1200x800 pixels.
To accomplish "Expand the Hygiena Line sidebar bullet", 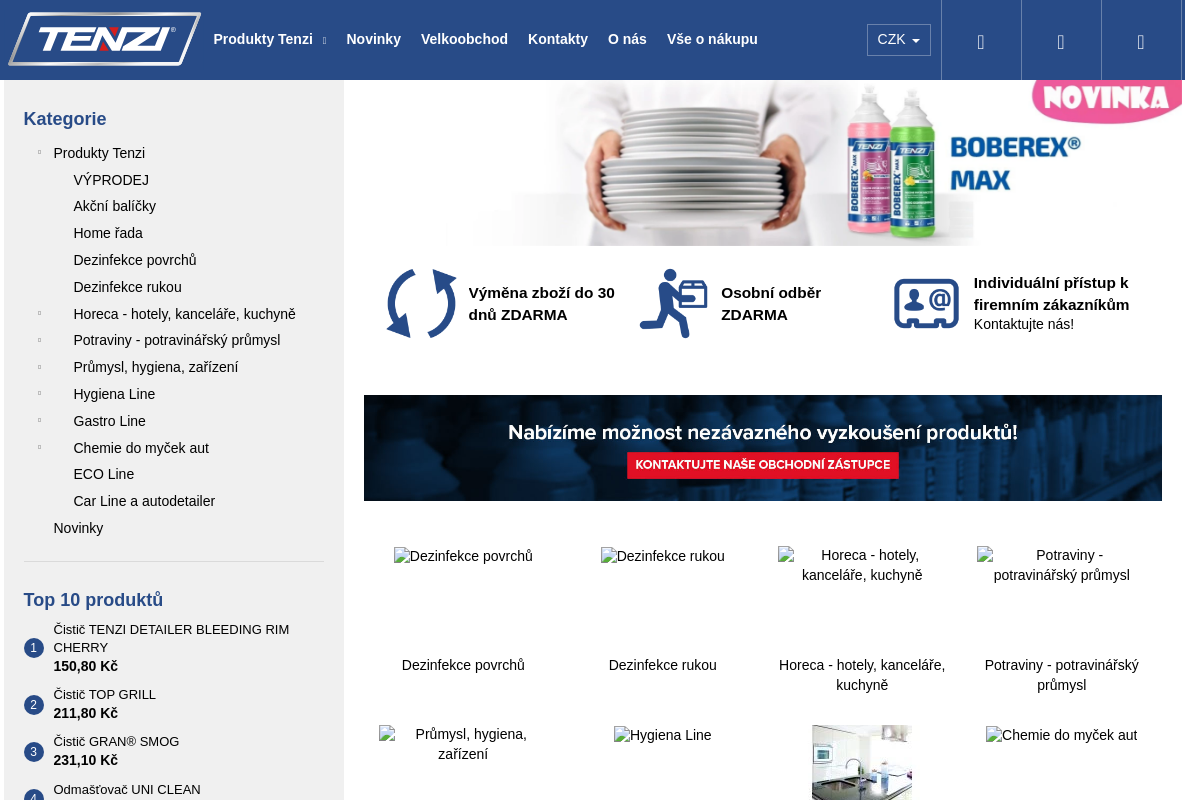I will click(x=39, y=393).
